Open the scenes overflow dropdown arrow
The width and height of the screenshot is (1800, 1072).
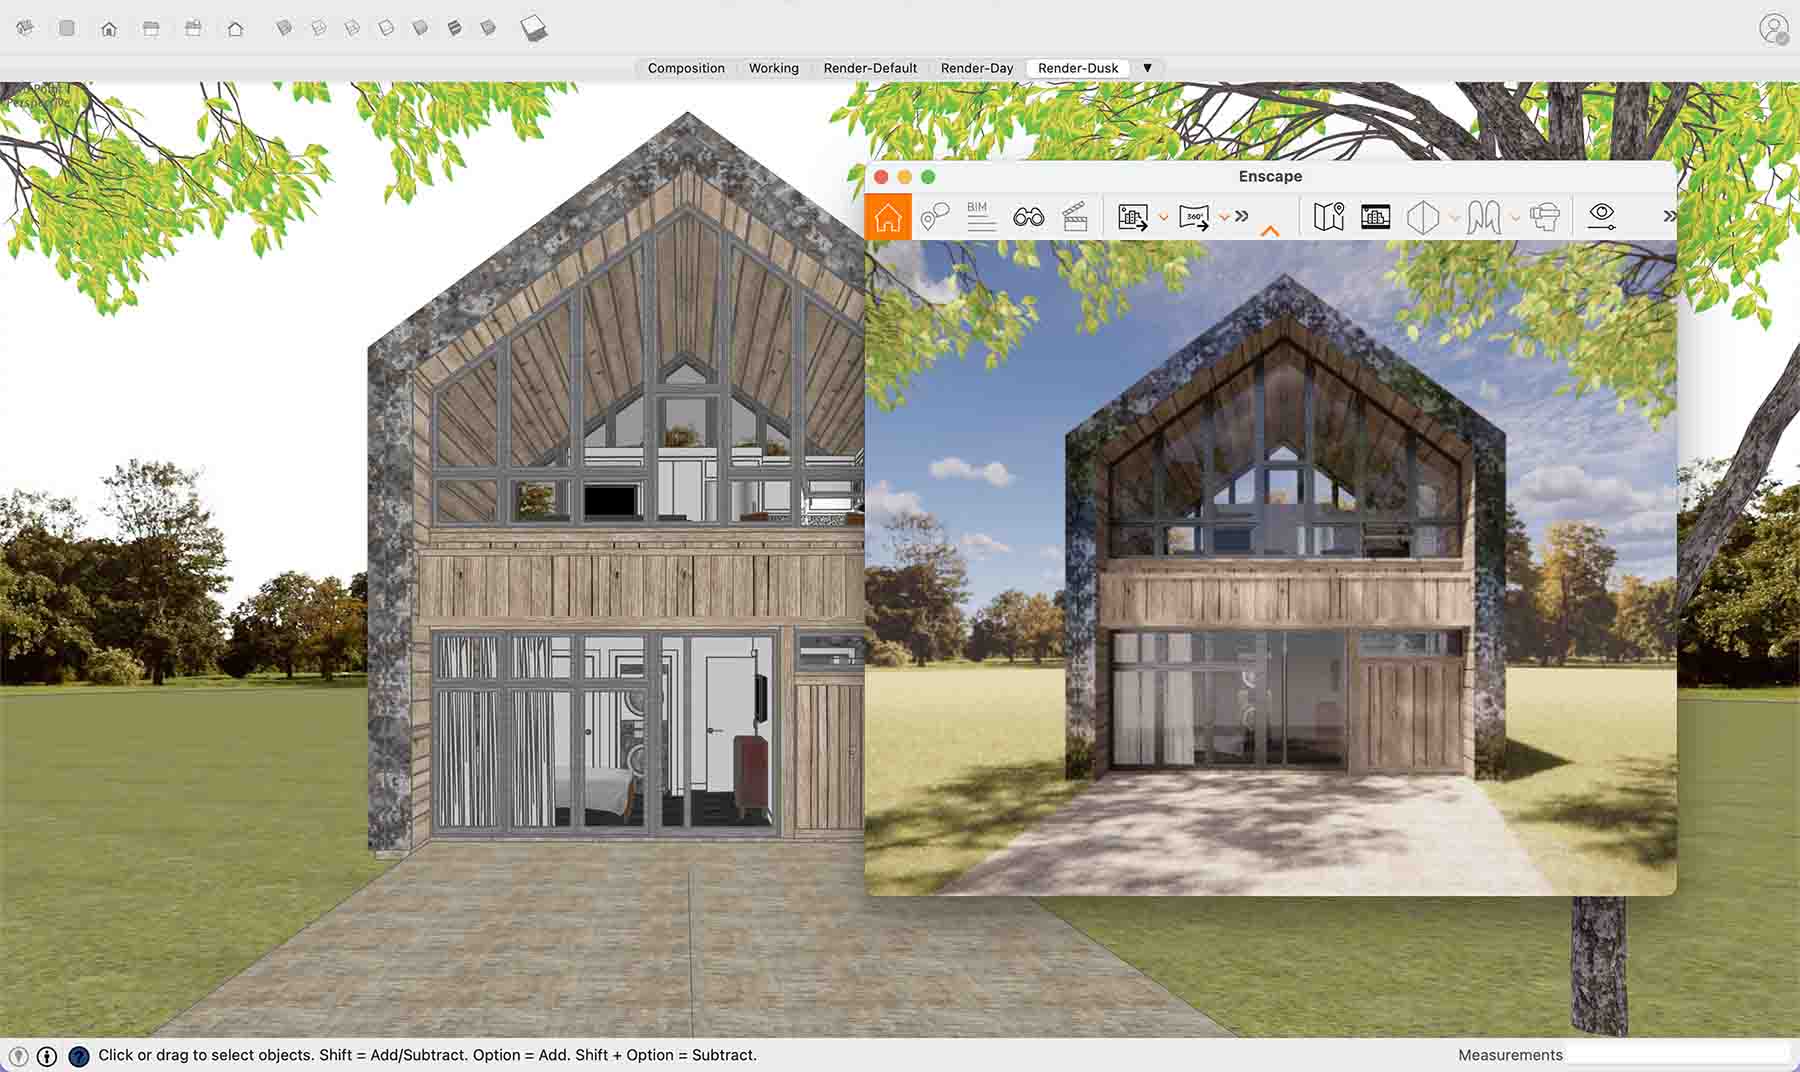point(1148,68)
